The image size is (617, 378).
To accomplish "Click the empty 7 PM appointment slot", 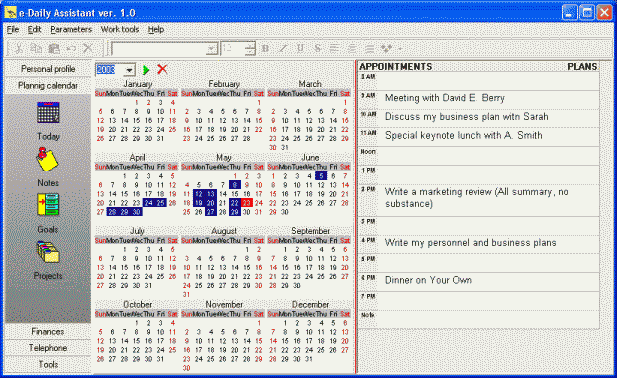I will point(488,301).
